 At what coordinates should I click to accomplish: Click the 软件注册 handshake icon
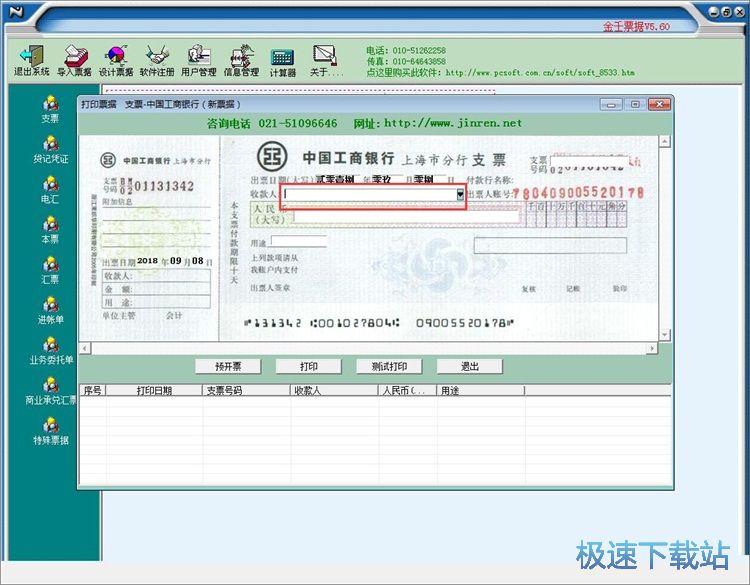pos(157,61)
